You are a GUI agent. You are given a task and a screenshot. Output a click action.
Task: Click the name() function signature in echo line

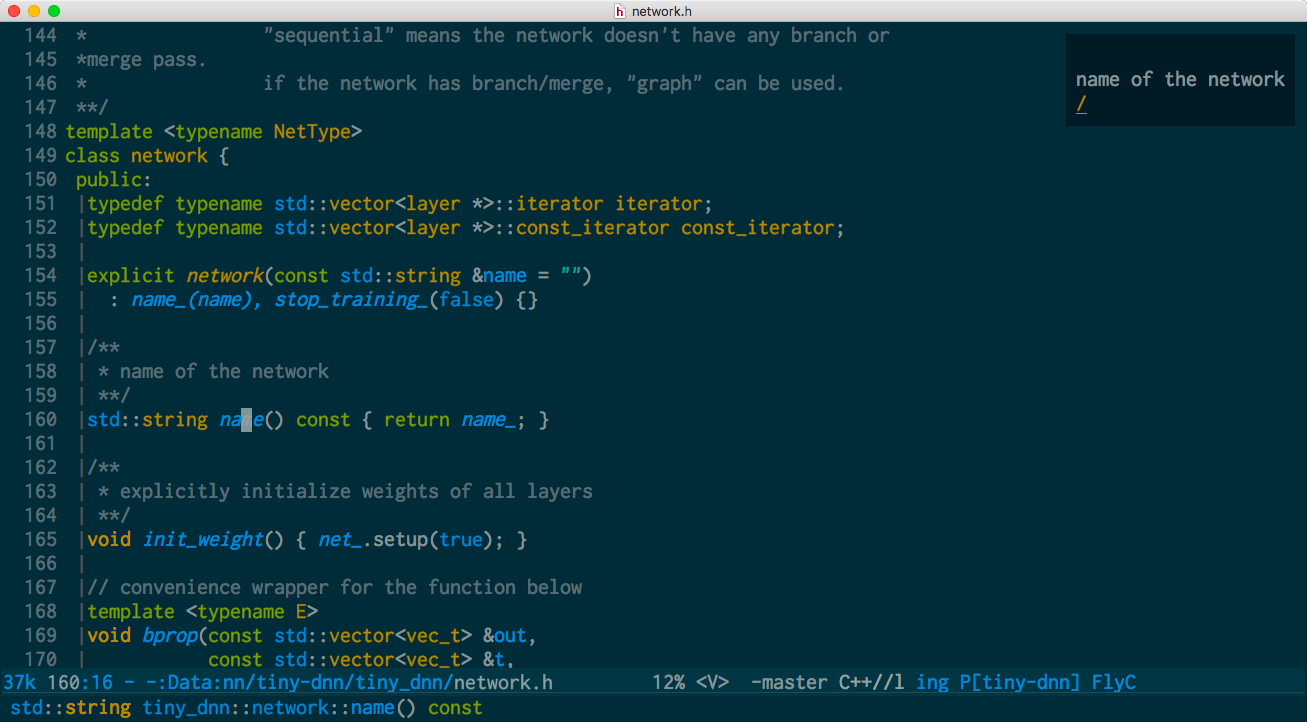[x=240, y=707]
